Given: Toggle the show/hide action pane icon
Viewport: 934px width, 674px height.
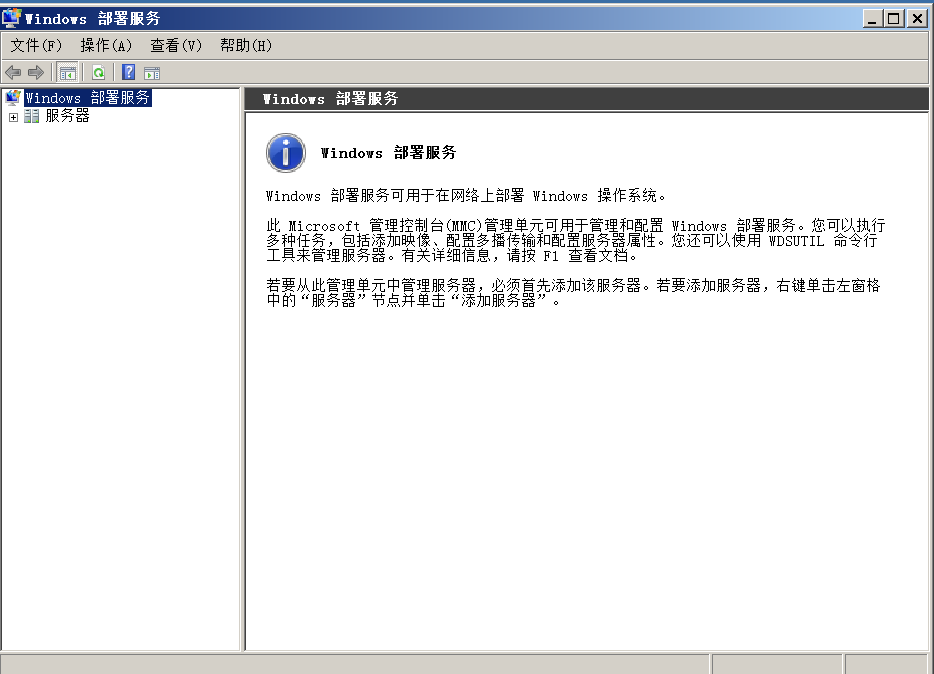Looking at the screenshot, I should click(x=152, y=73).
